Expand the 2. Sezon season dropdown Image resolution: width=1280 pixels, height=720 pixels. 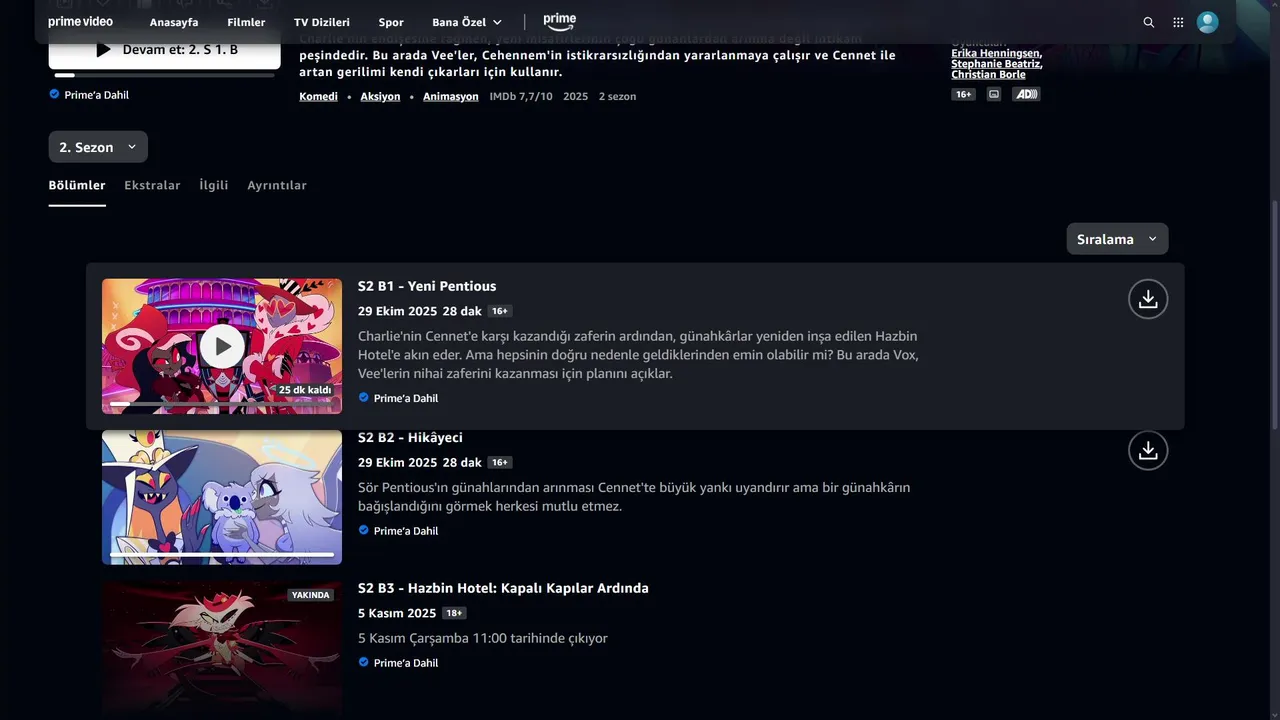(x=98, y=147)
